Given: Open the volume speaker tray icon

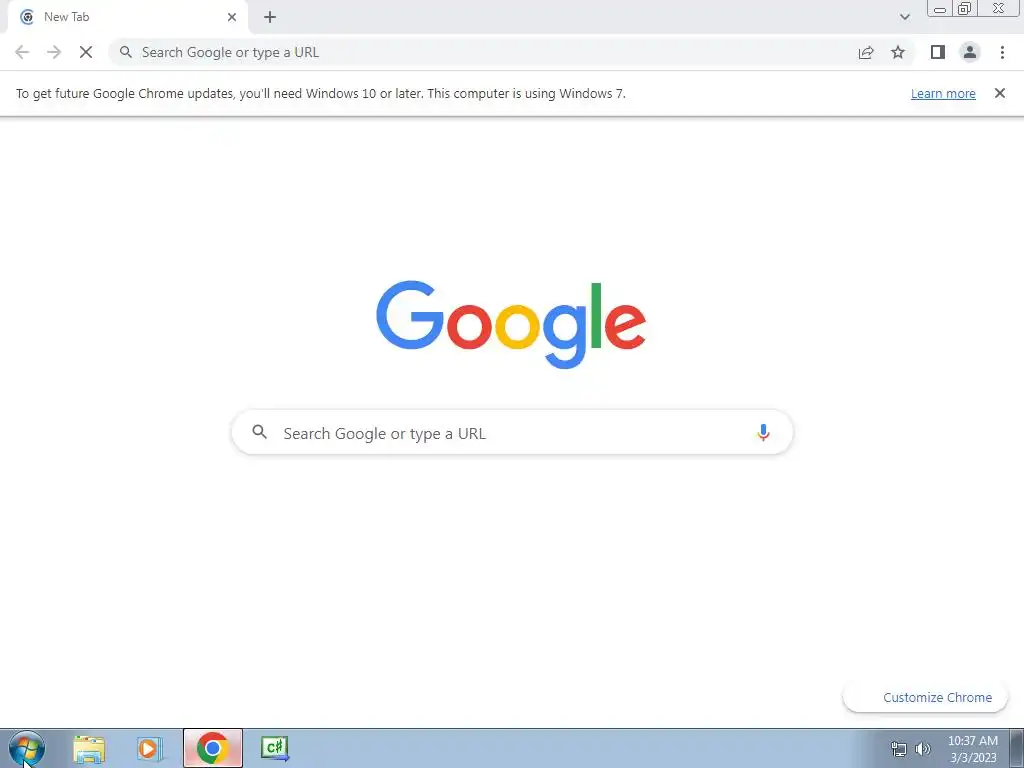Looking at the screenshot, I should point(922,749).
